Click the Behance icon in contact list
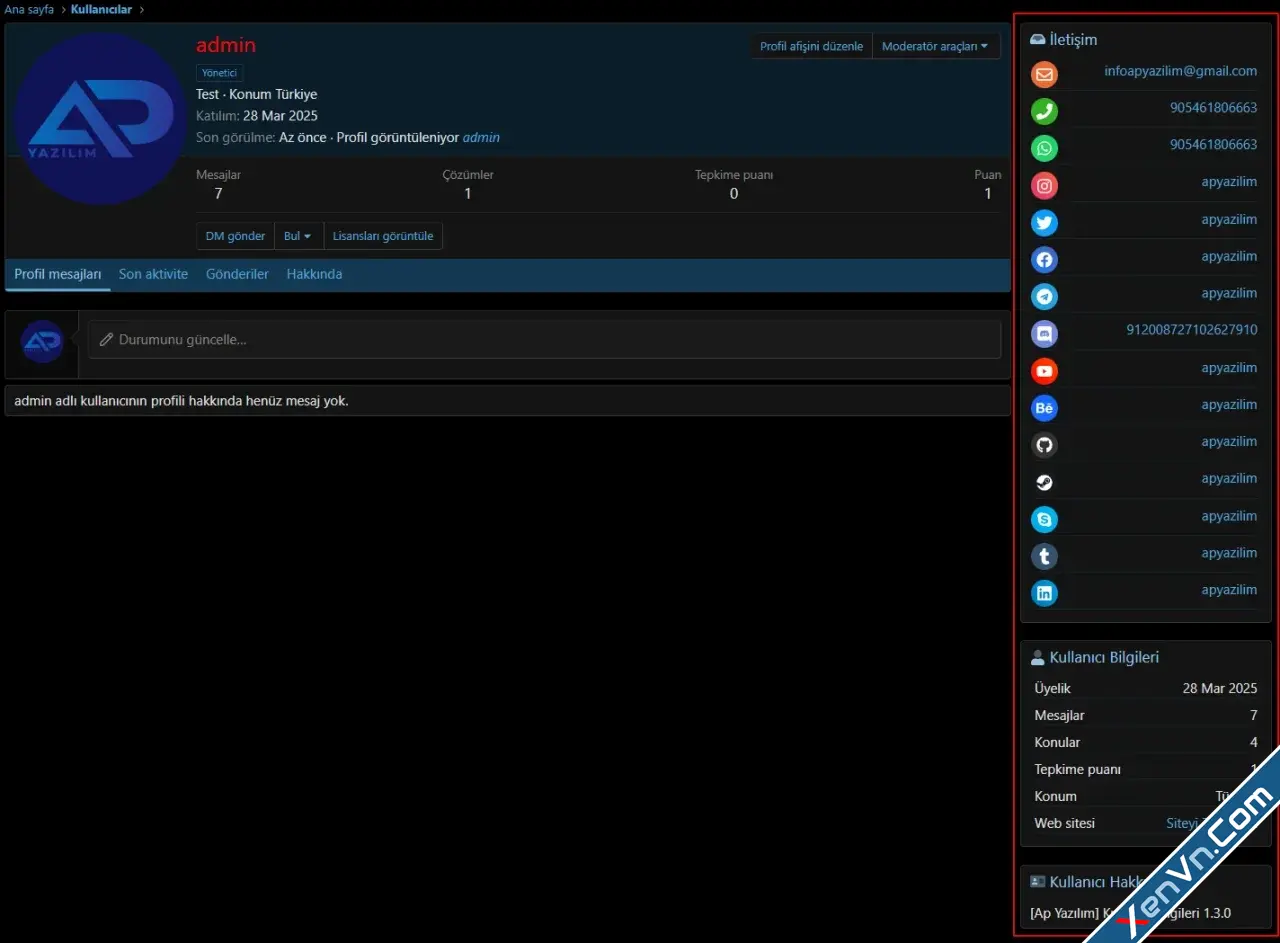This screenshot has height=943, width=1280. point(1044,408)
